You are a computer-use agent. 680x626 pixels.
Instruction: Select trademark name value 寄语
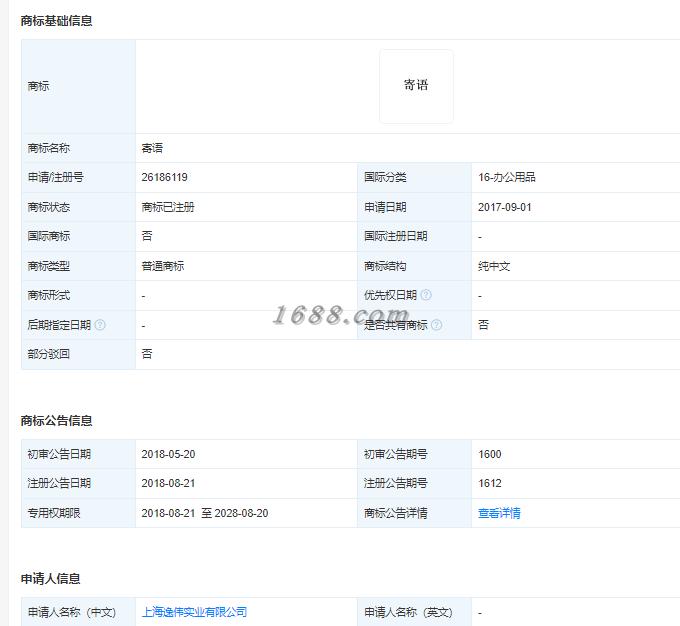click(x=152, y=148)
